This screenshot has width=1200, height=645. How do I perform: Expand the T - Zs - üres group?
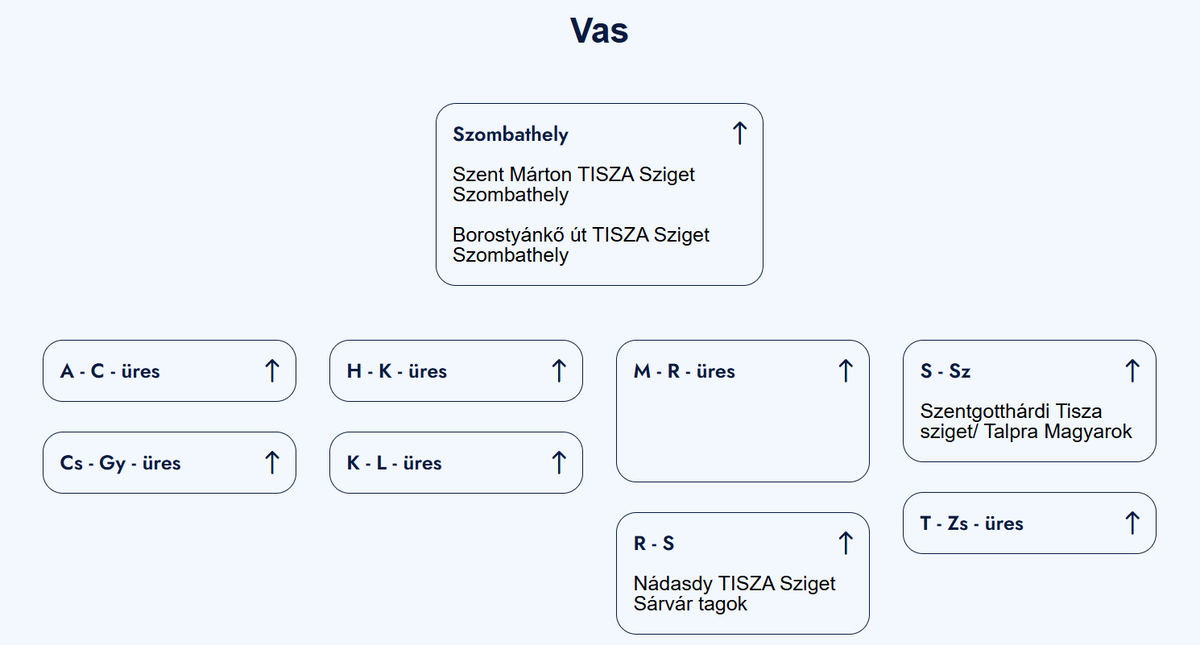click(x=971, y=524)
